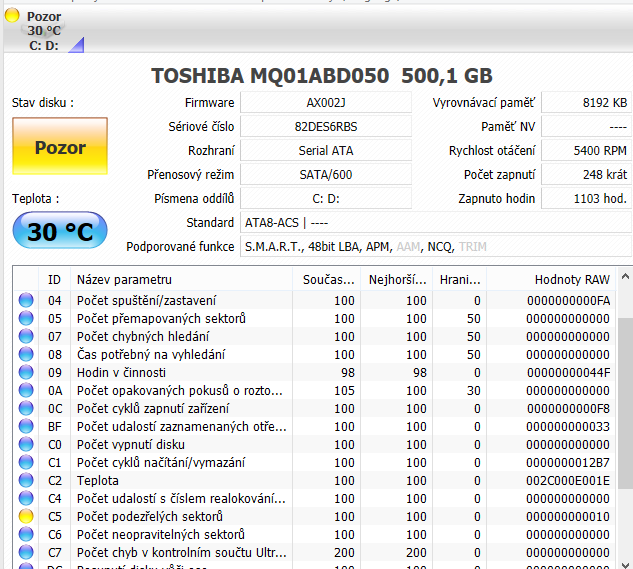
Task: Click the Firmware field AX002J
Action: tap(326, 103)
